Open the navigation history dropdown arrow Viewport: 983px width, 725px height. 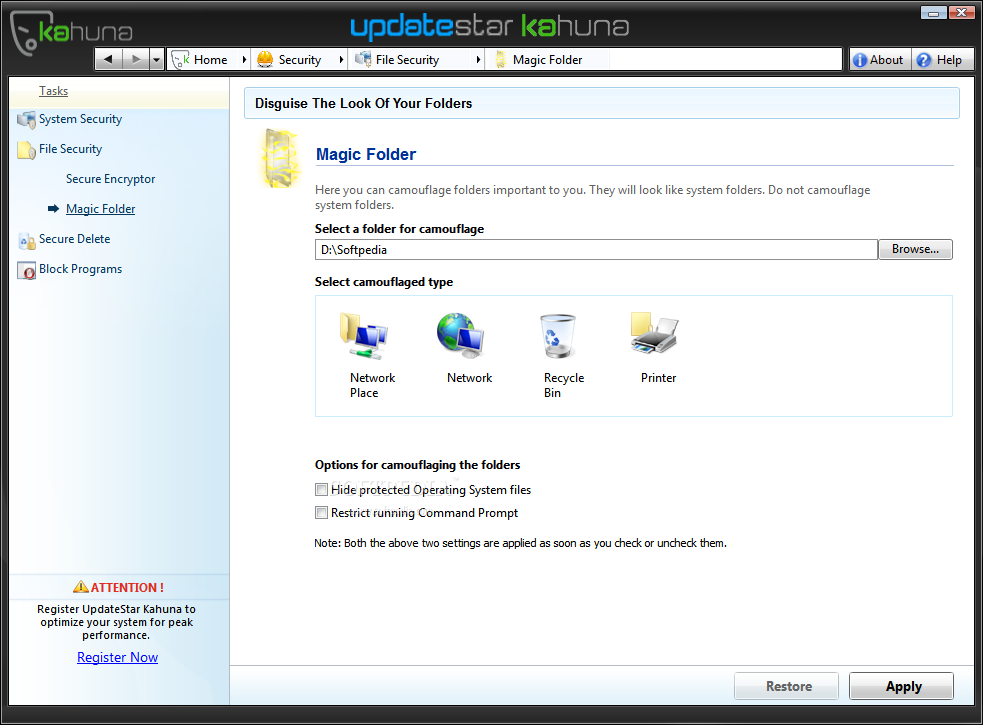[x=157, y=60]
